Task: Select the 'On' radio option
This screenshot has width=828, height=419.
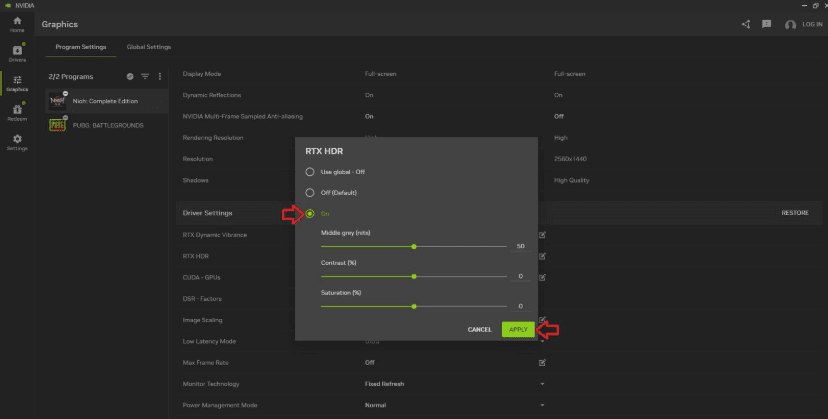Action: click(310, 213)
